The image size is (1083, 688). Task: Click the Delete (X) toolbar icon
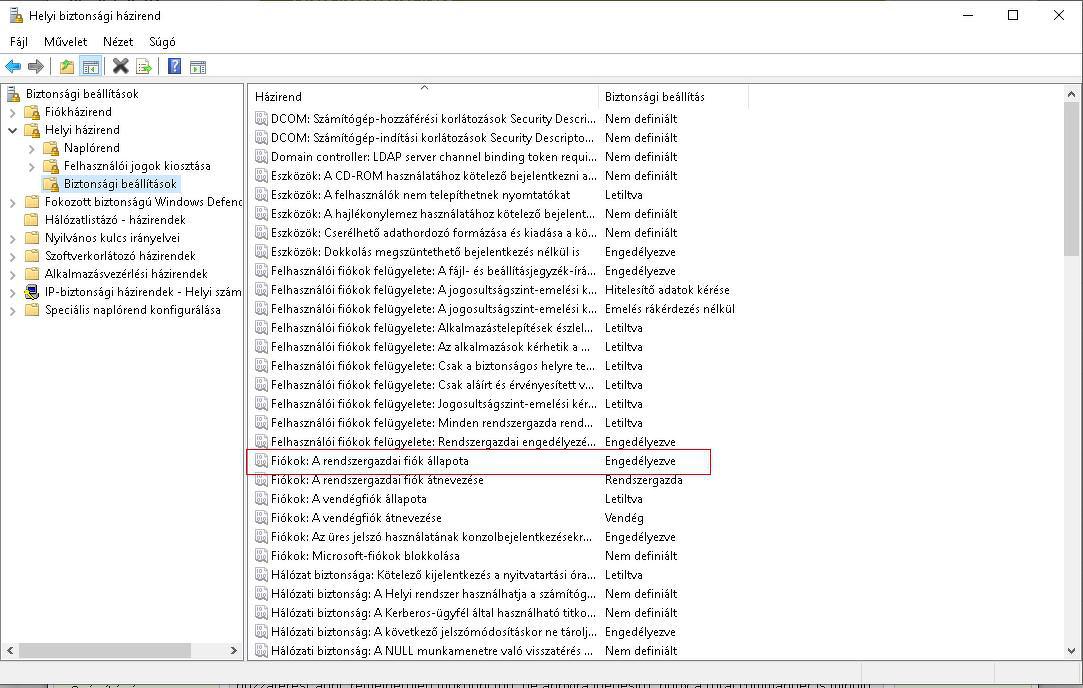click(120, 66)
